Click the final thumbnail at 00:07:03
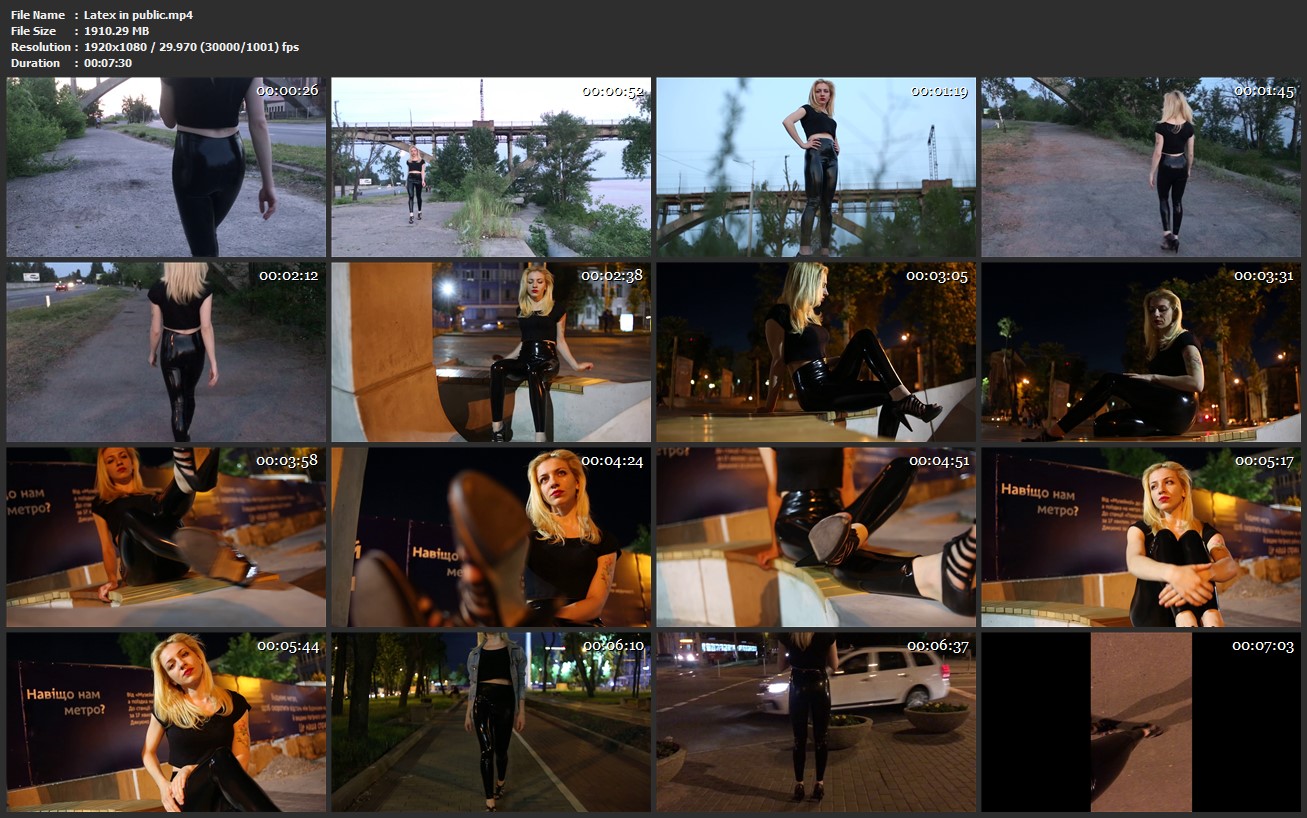1307x818 pixels. click(1141, 722)
